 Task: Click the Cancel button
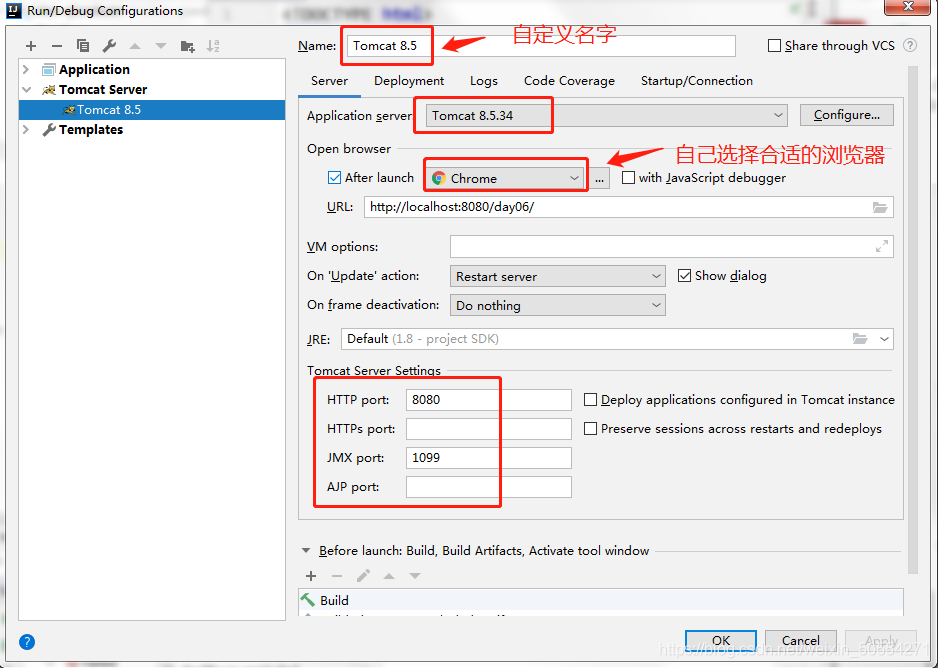click(x=800, y=640)
